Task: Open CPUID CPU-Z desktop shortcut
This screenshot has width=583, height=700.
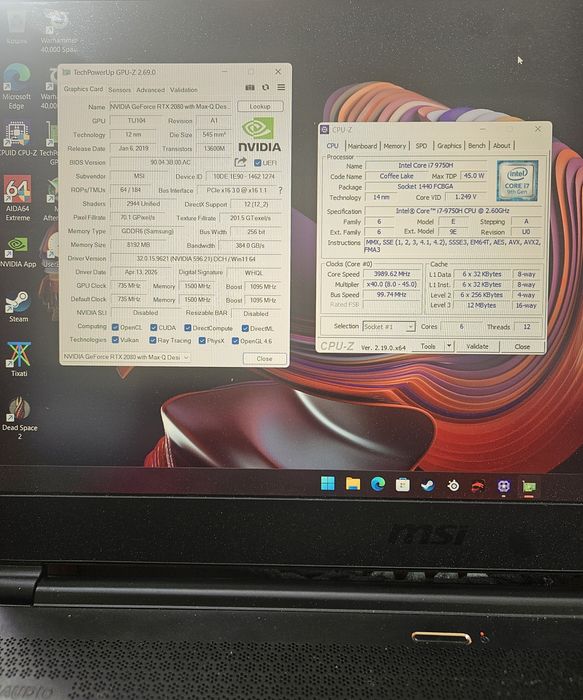Action: (18, 139)
